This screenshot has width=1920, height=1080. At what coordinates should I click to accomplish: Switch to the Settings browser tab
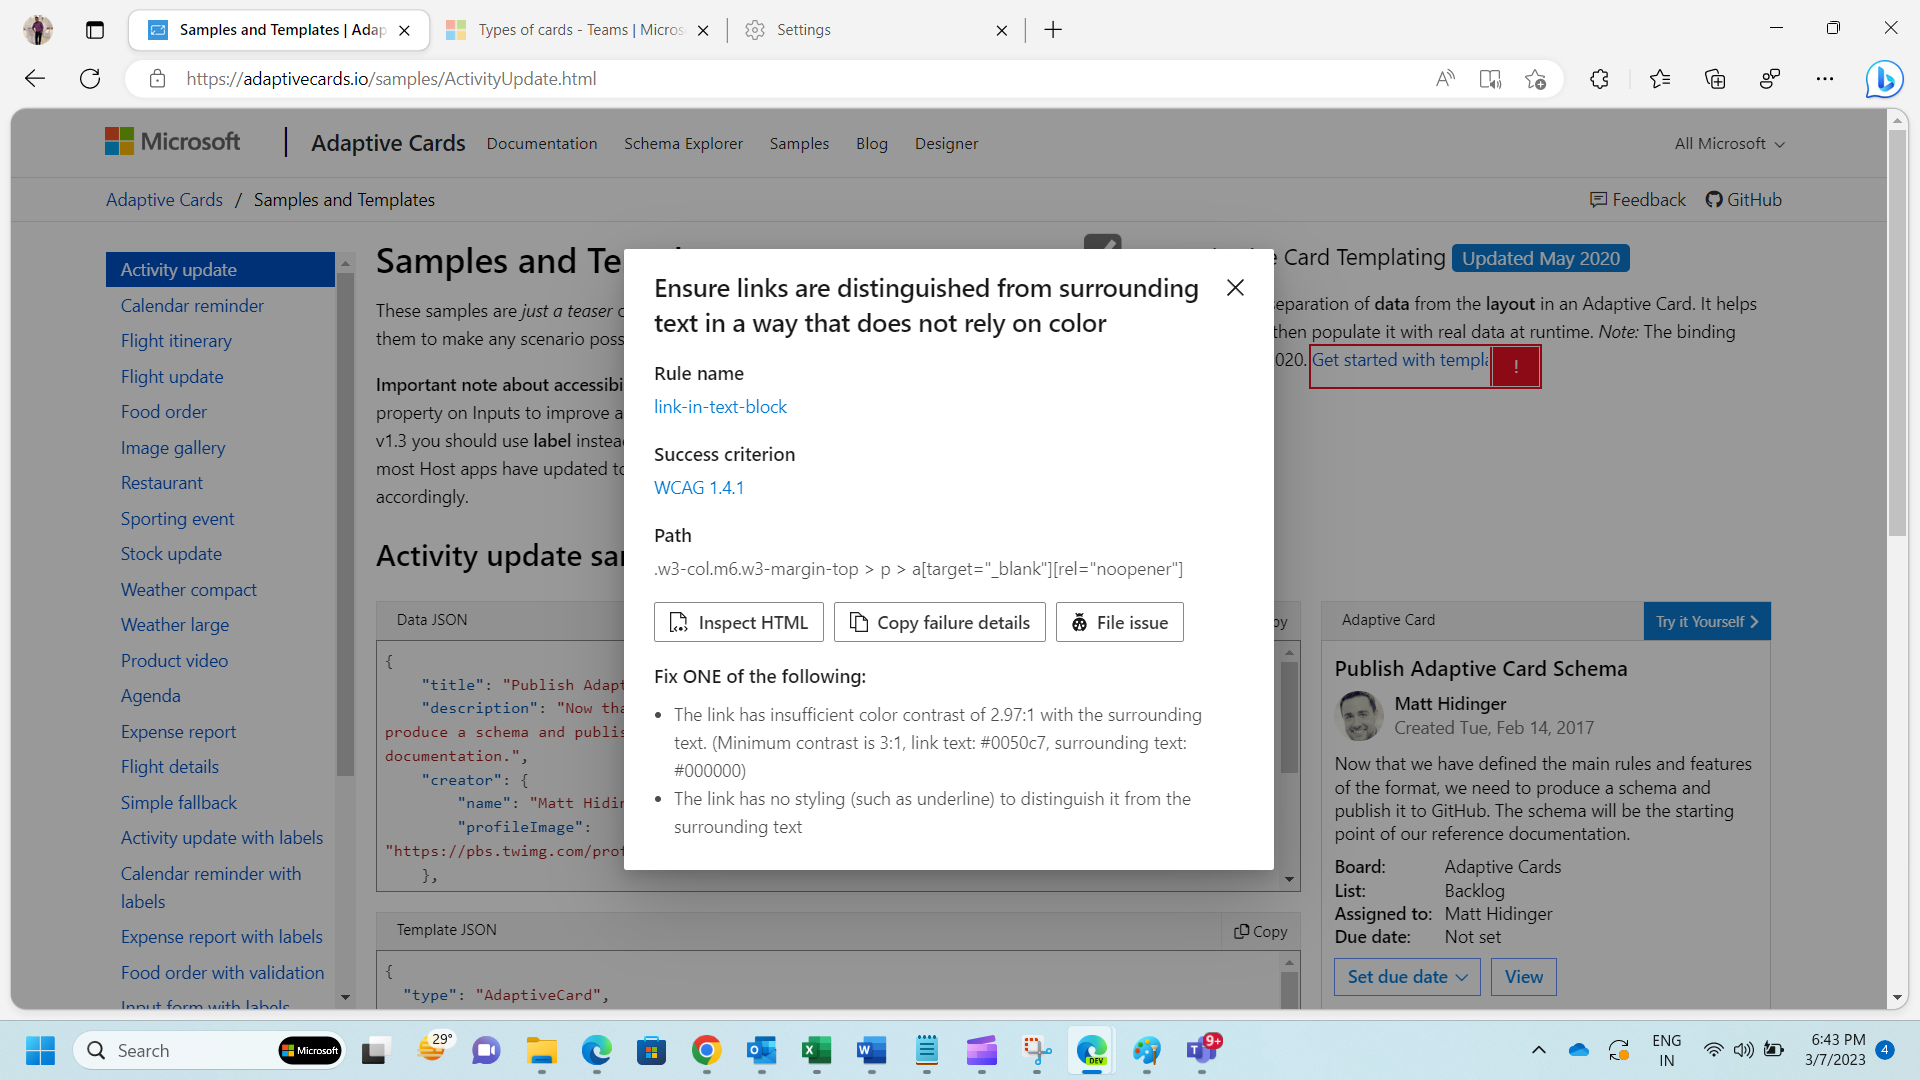(805, 29)
